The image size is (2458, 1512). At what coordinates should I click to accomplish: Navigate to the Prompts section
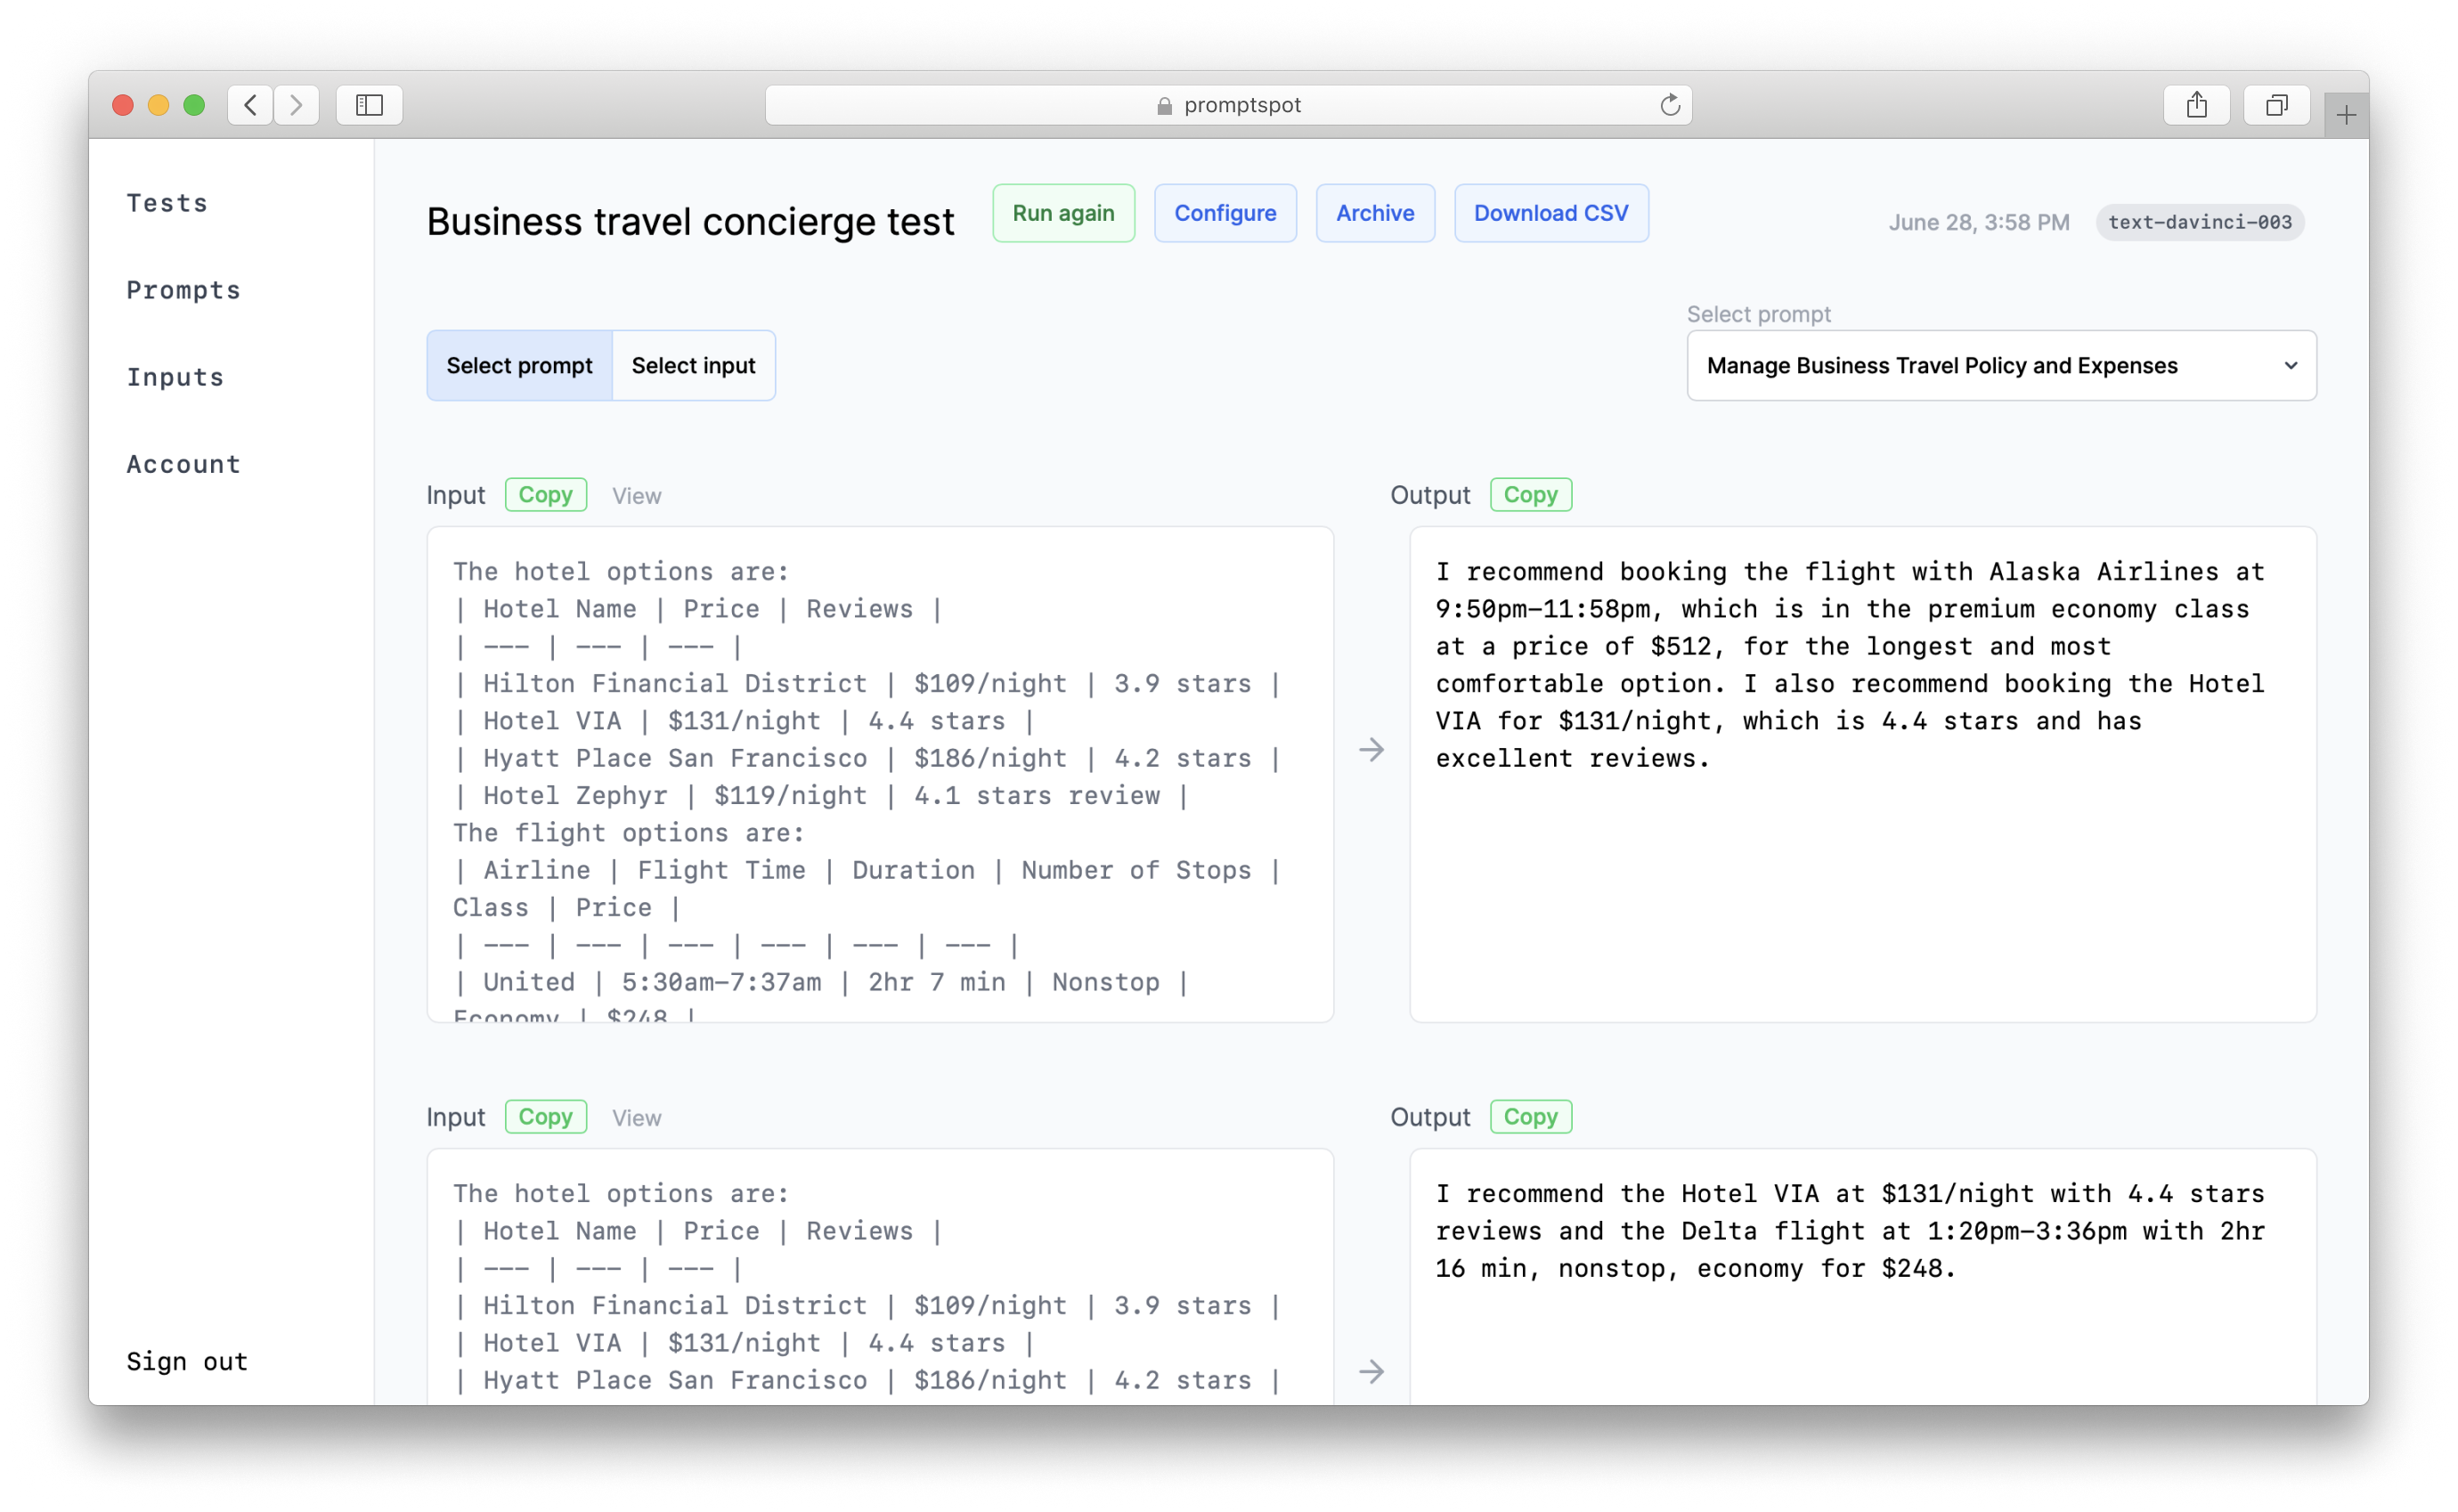coord(183,289)
